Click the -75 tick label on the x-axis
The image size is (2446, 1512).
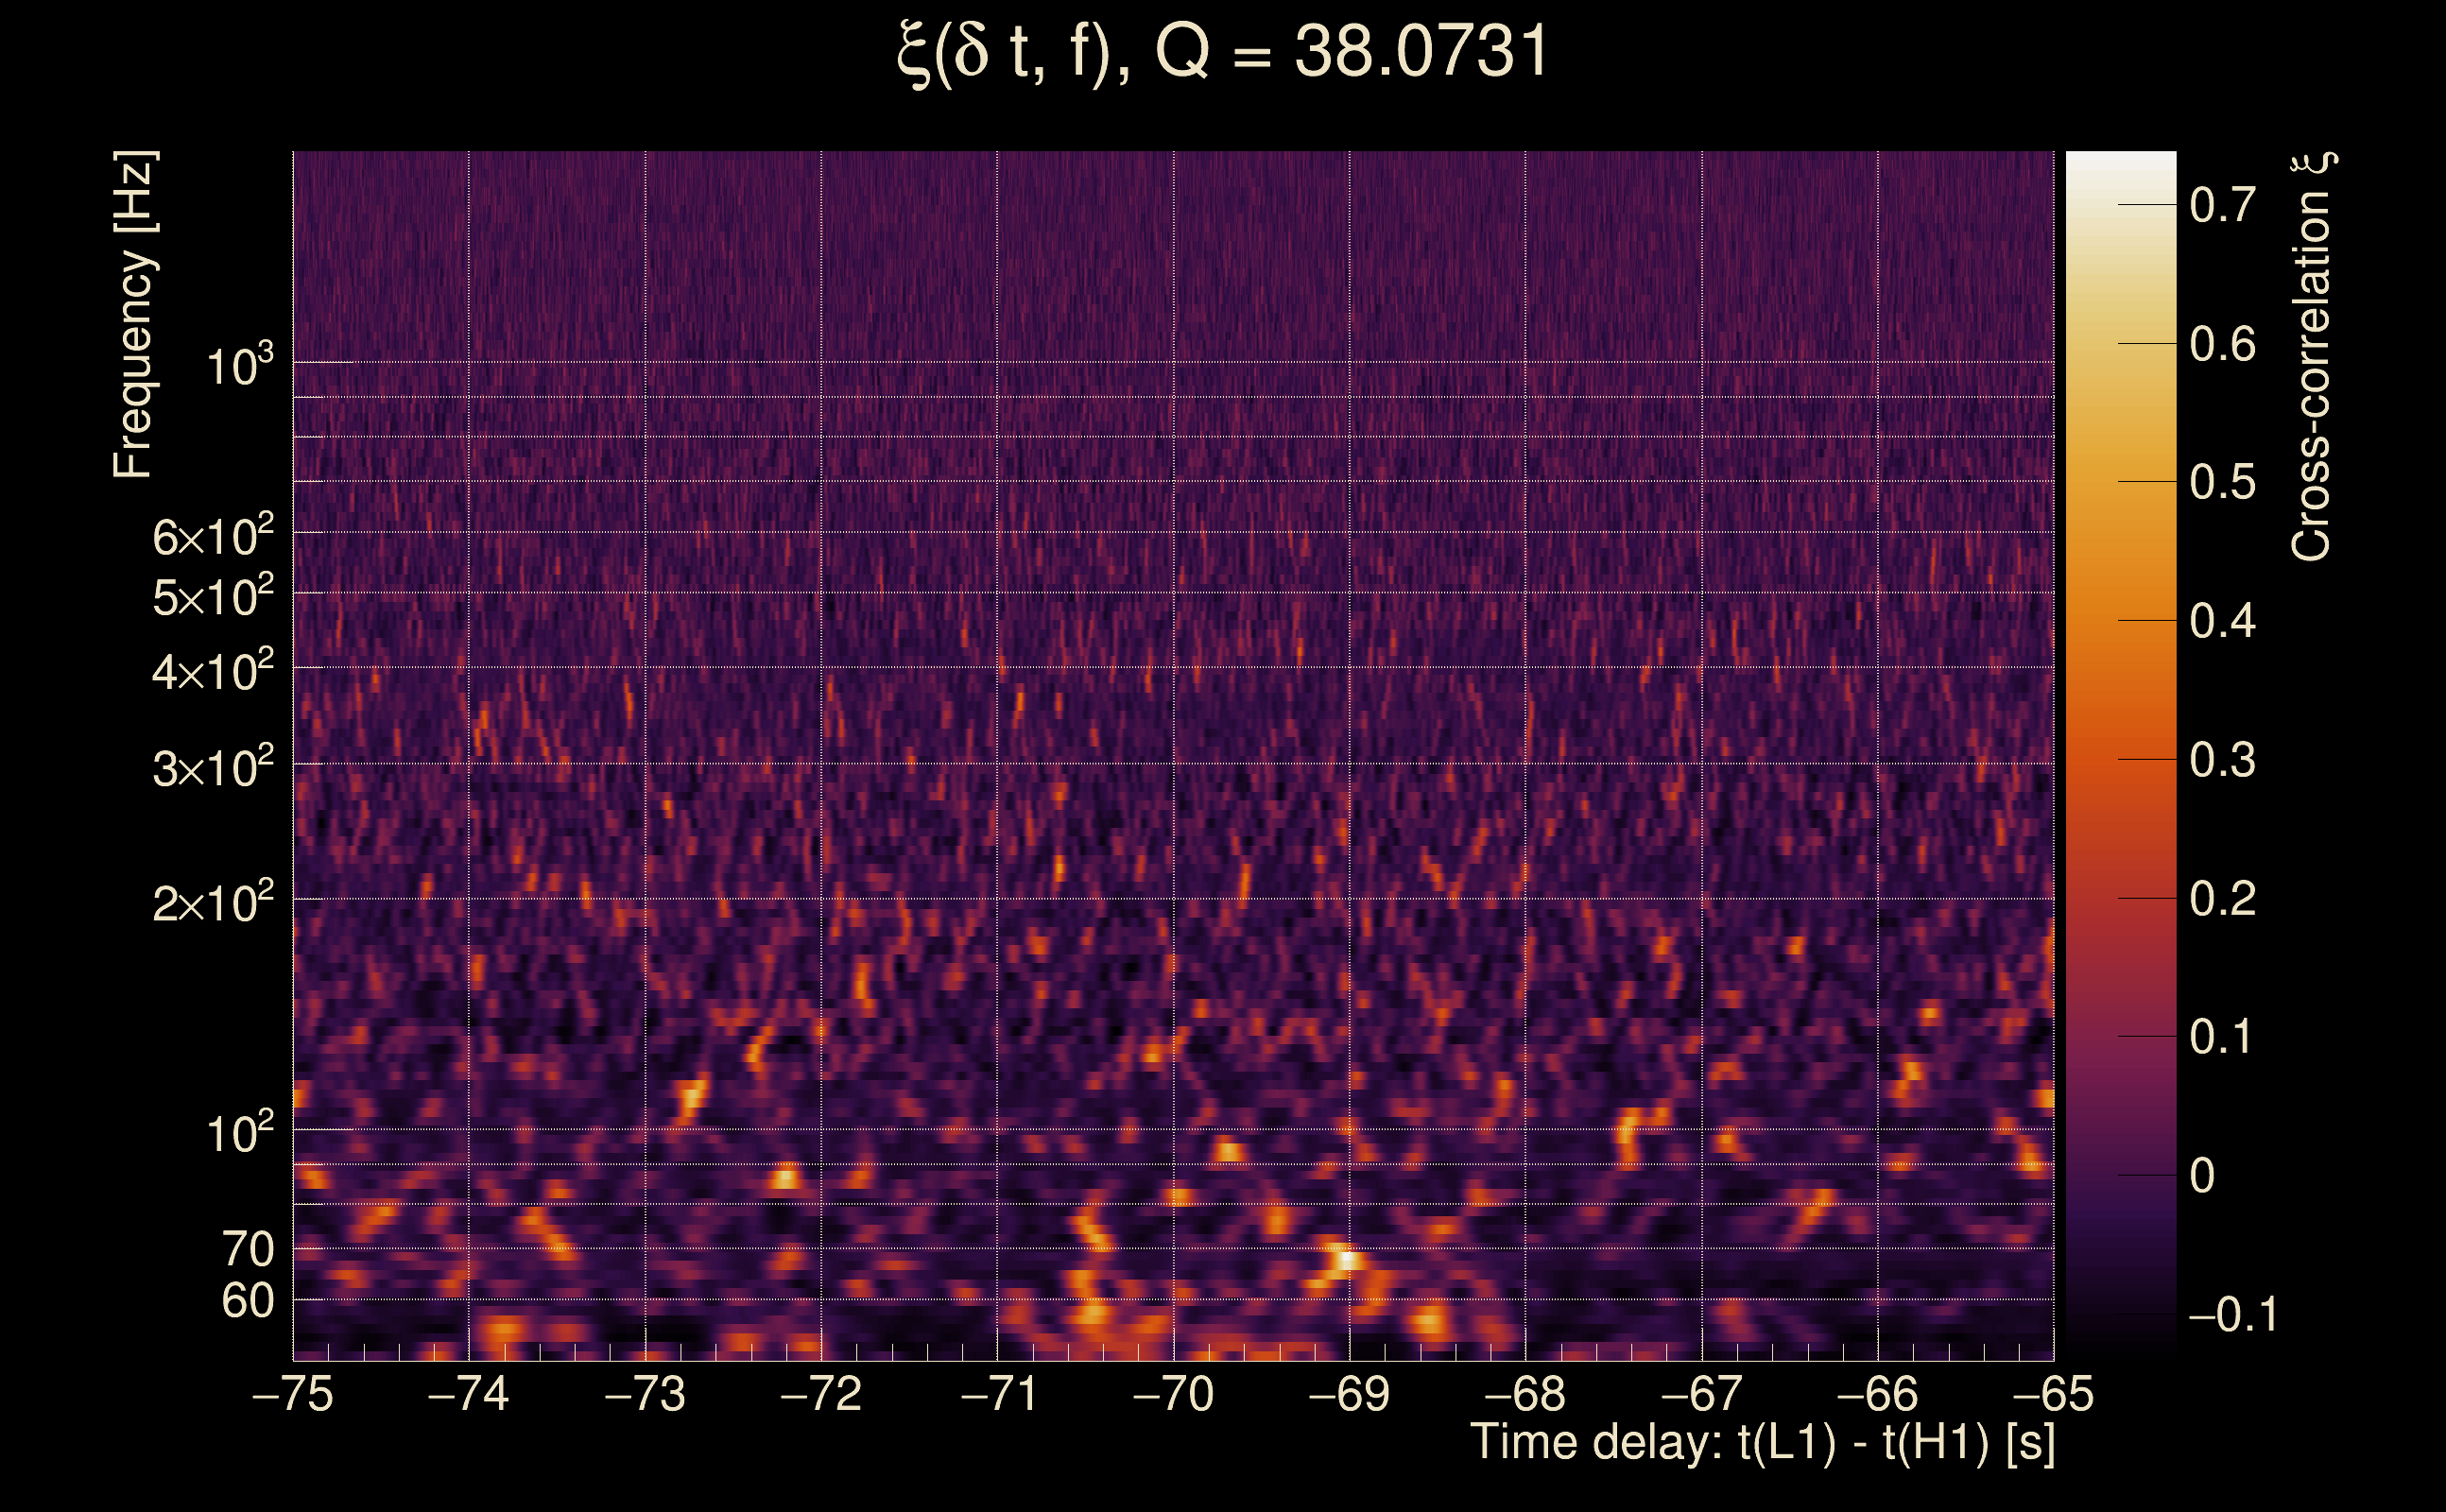point(292,1394)
